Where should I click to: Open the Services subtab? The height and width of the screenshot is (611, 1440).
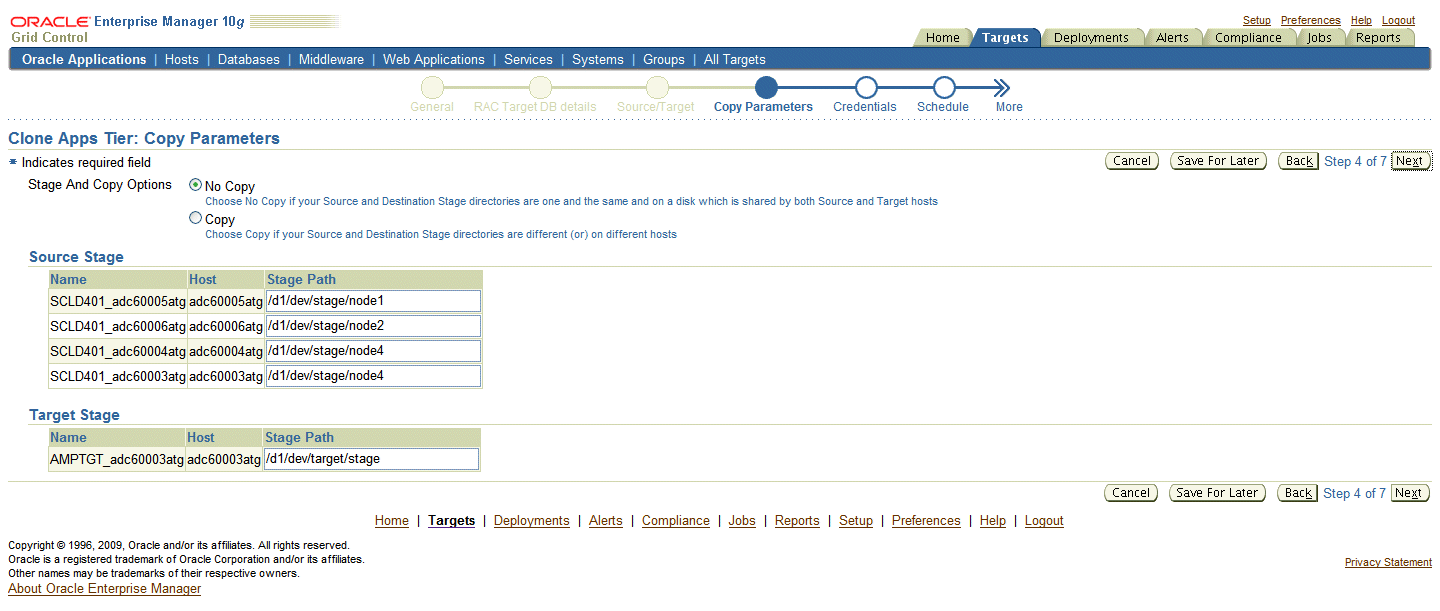point(528,59)
